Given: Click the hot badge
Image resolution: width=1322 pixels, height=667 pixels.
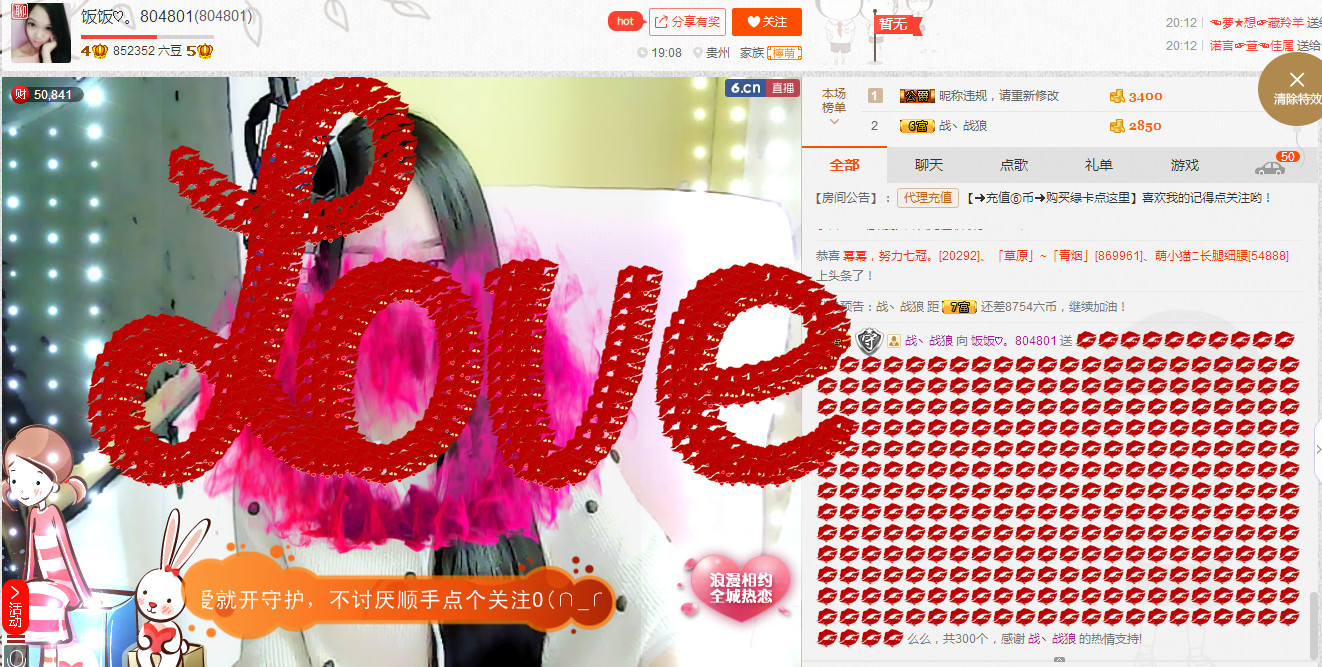Looking at the screenshot, I should [x=625, y=21].
